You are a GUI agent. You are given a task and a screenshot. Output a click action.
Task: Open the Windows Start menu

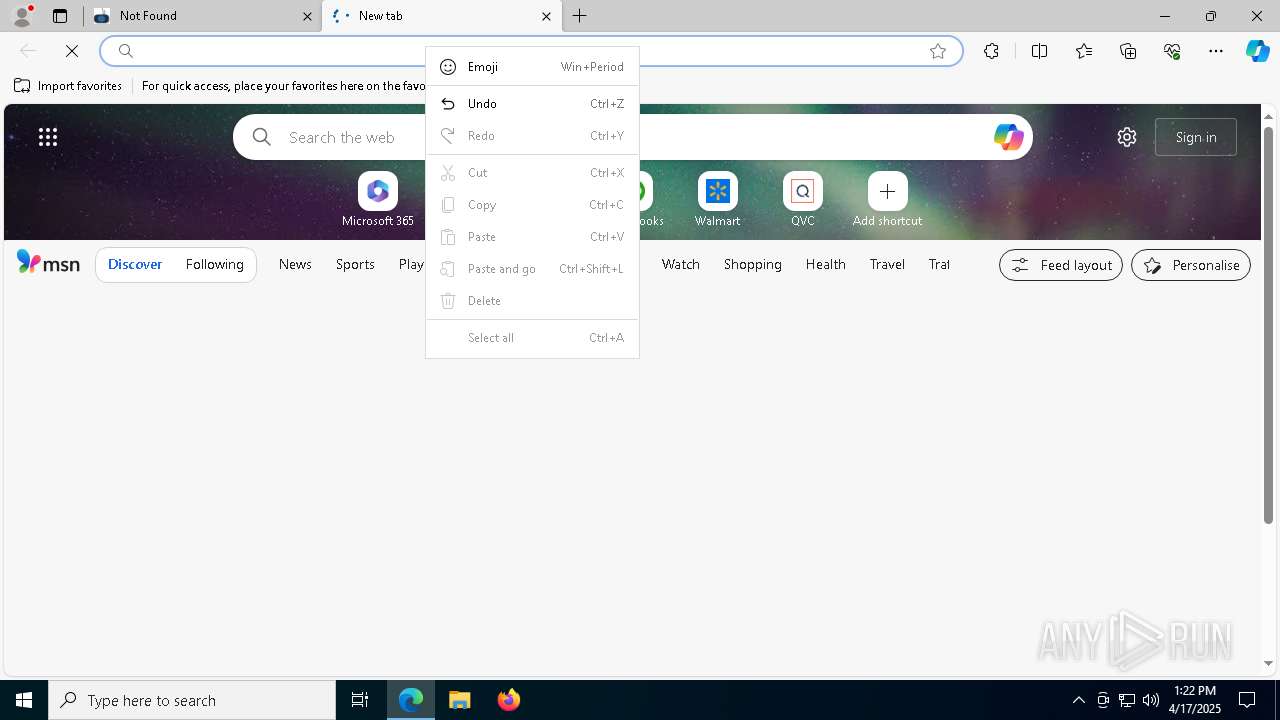coord(24,700)
